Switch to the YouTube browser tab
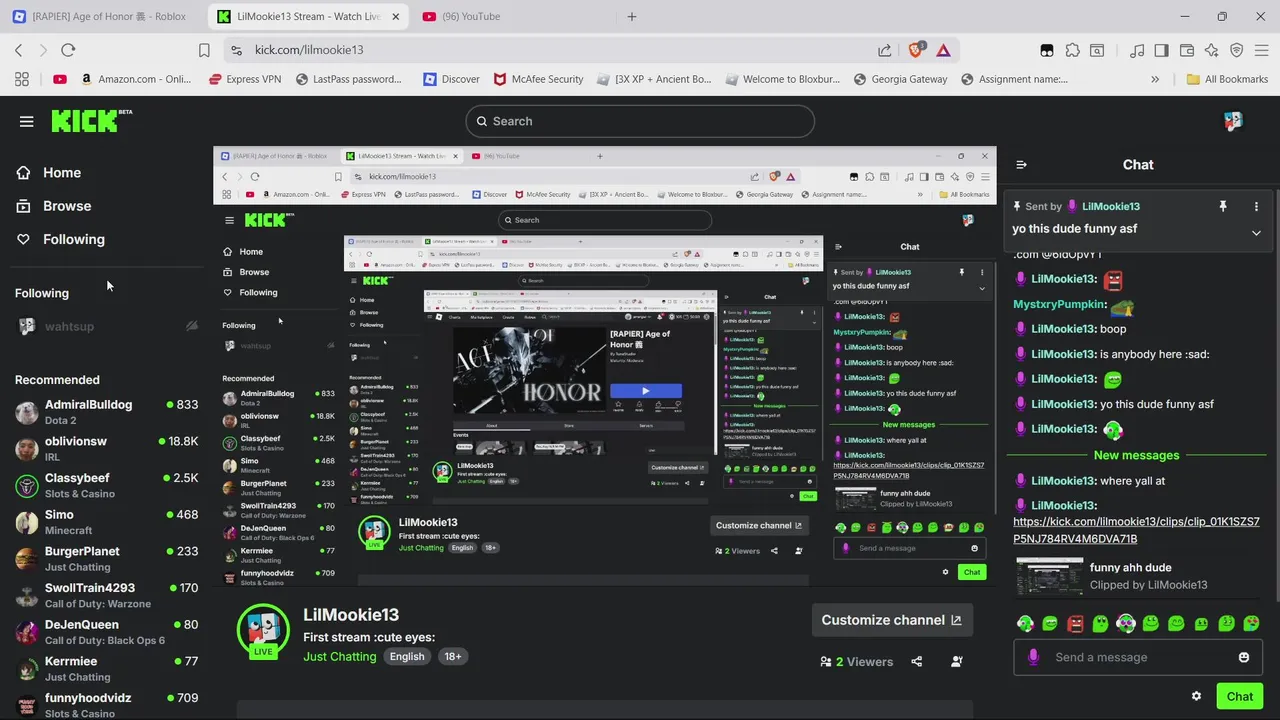The image size is (1280, 720). (472, 16)
